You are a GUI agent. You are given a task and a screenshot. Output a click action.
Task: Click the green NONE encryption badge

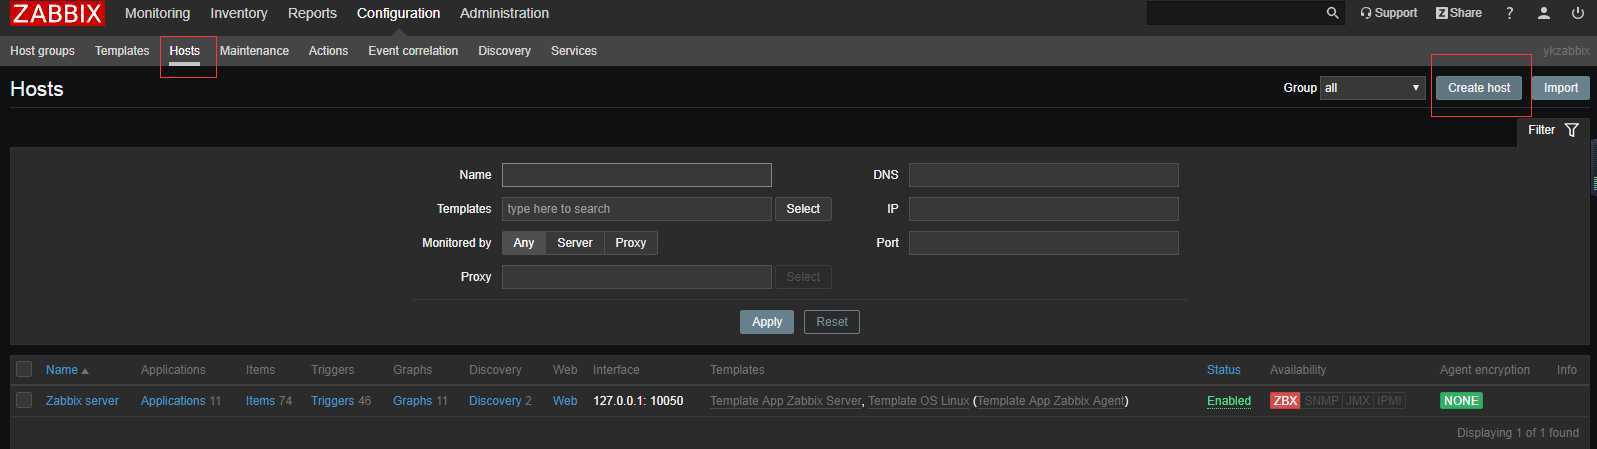pos(1461,401)
